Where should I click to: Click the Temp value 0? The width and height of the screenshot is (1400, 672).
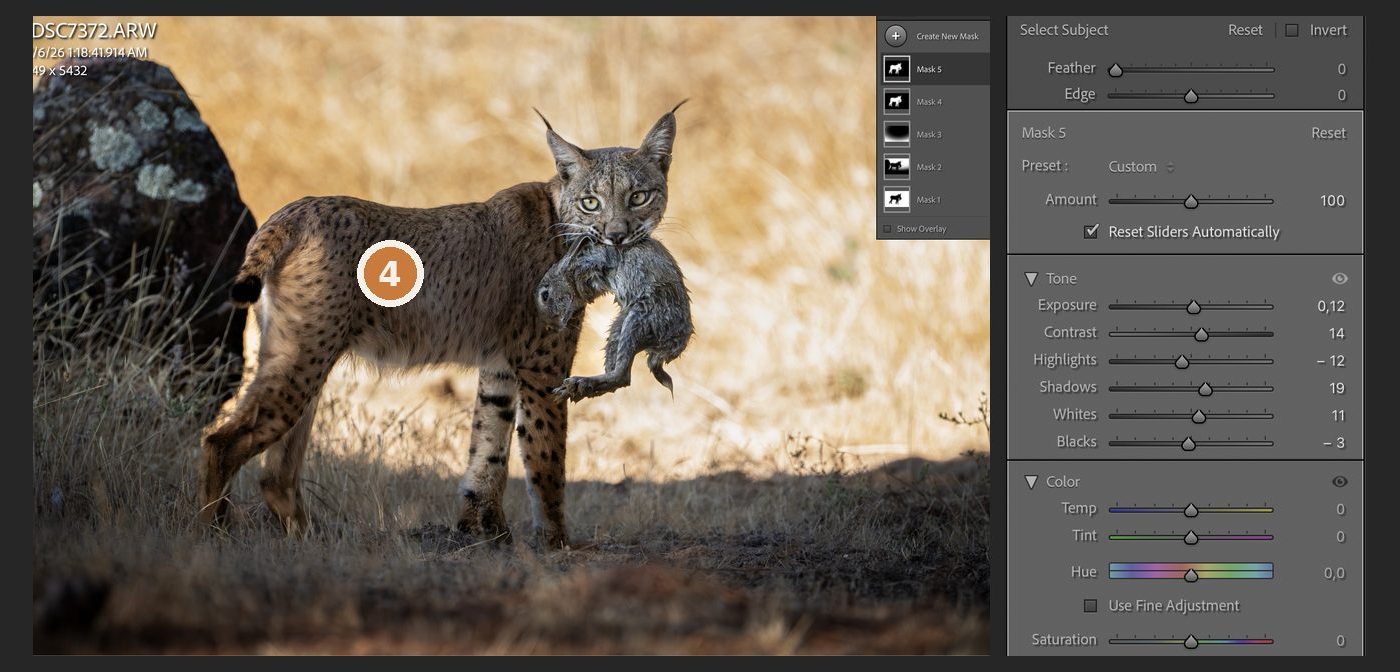pyautogui.click(x=1341, y=509)
